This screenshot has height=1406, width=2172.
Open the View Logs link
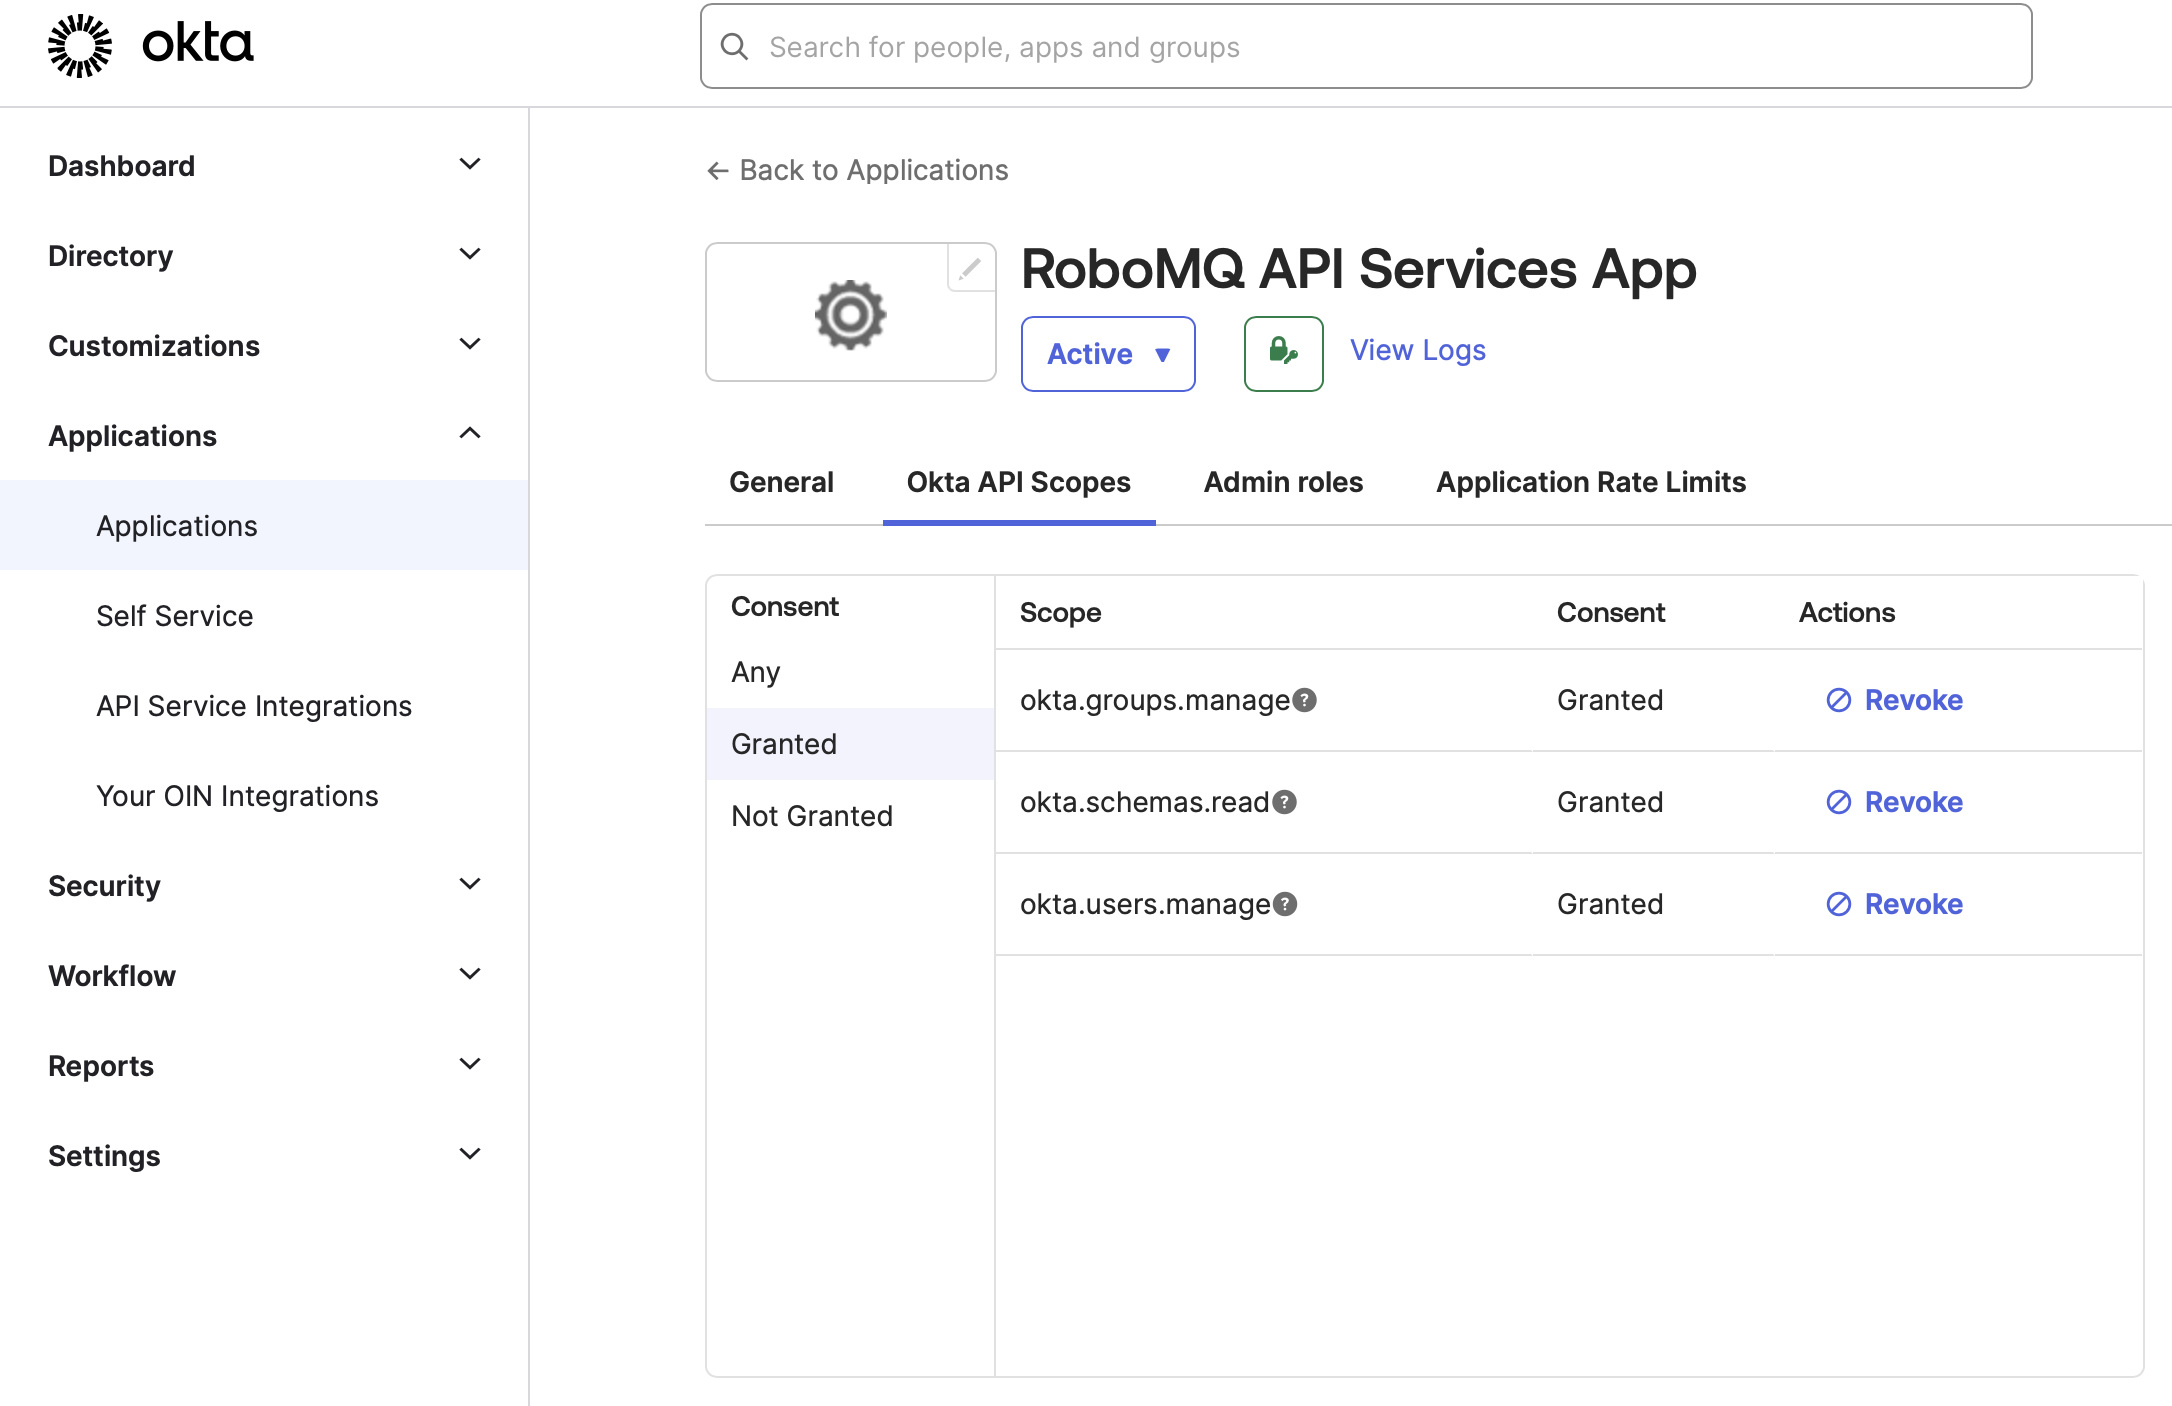point(1417,350)
